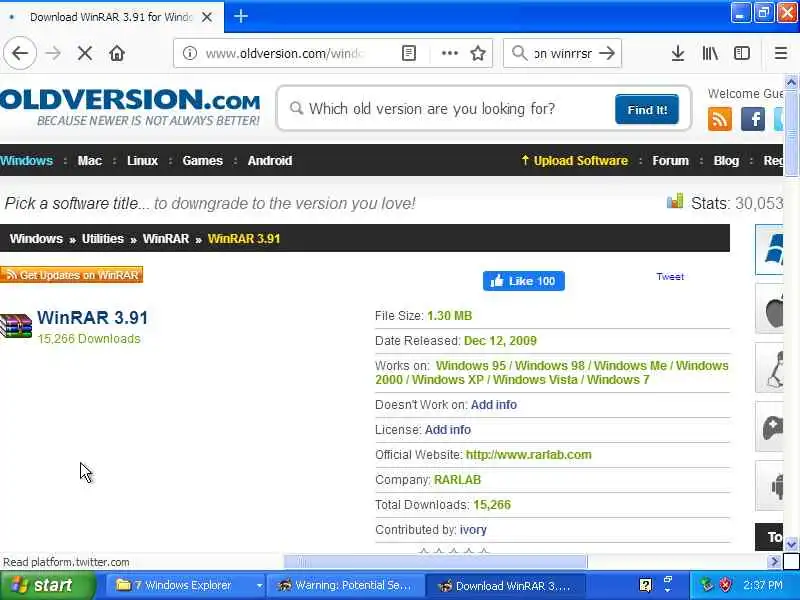This screenshot has width=800, height=600.
Task: Toggle reader view icon
Action: 409,53
